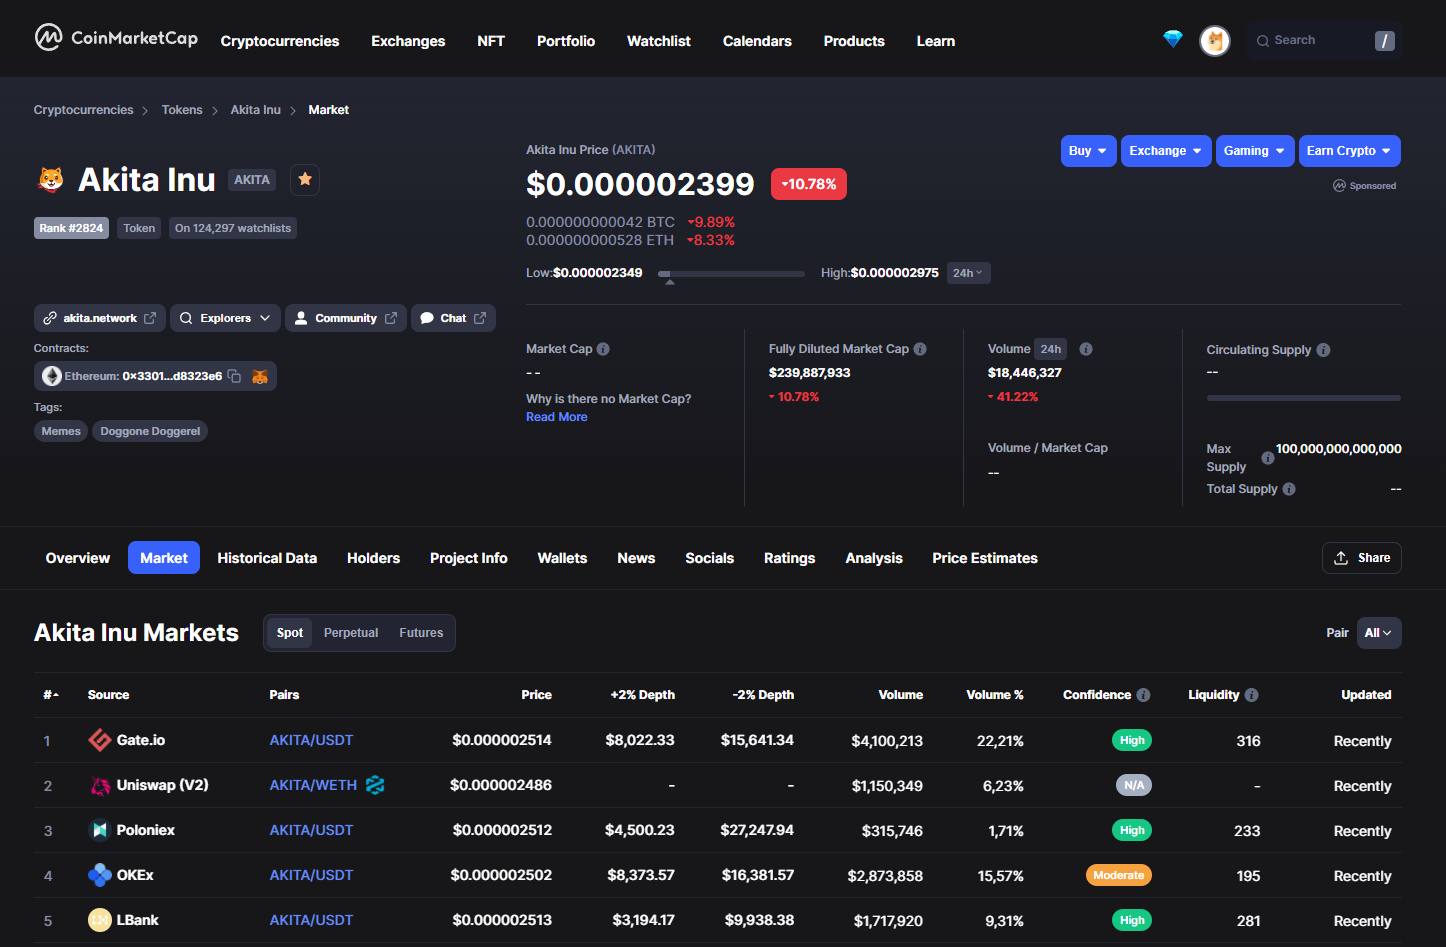
Task: Click the Total Supply info icon
Action: pos(1289,489)
